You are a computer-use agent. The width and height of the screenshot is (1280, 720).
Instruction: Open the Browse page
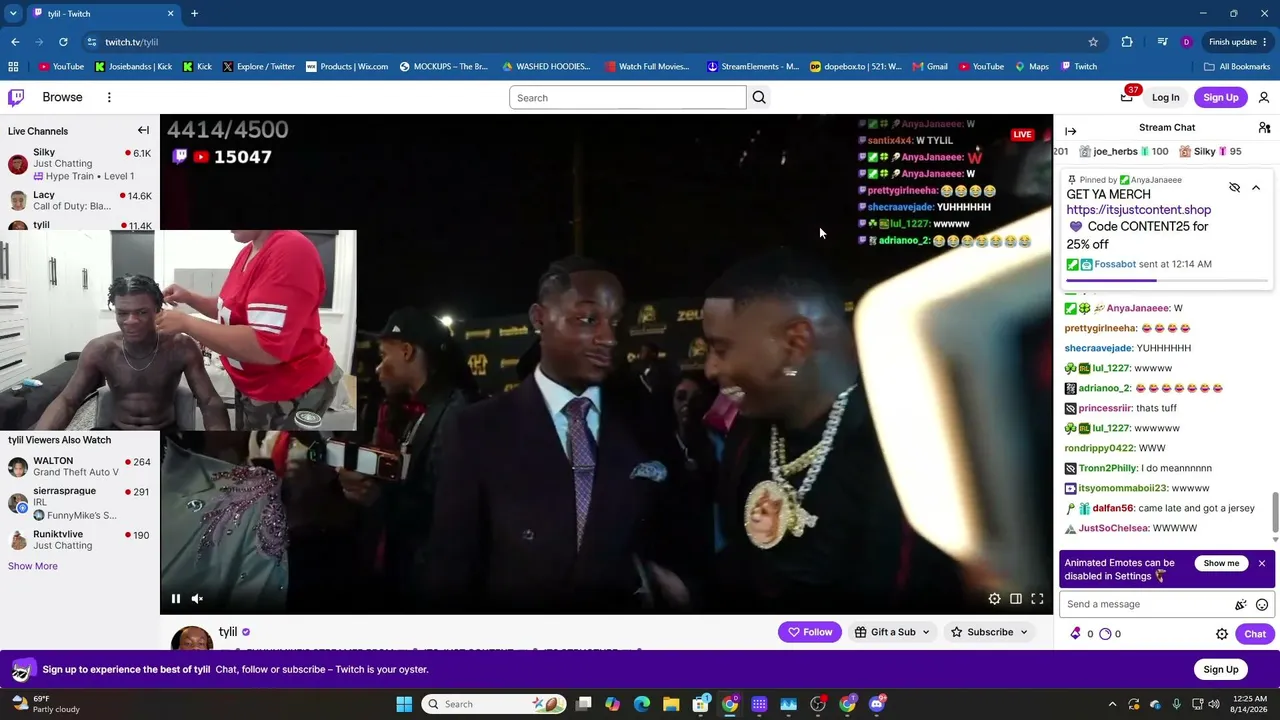[x=62, y=97]
